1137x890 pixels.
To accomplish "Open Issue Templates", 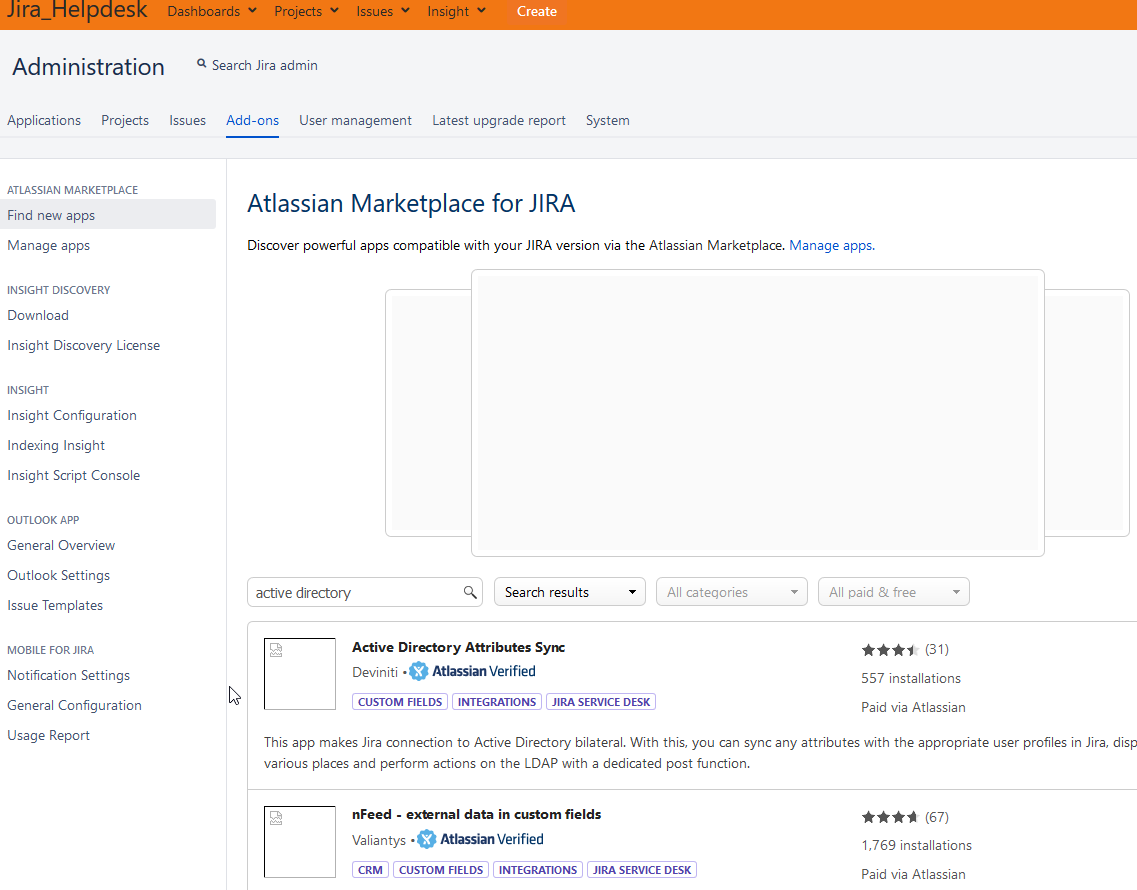I will click(x=55, y=605).
